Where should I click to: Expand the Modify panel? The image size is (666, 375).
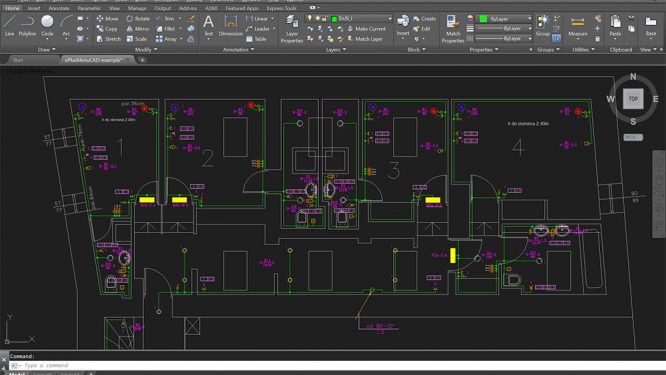(x=146, y=50)
